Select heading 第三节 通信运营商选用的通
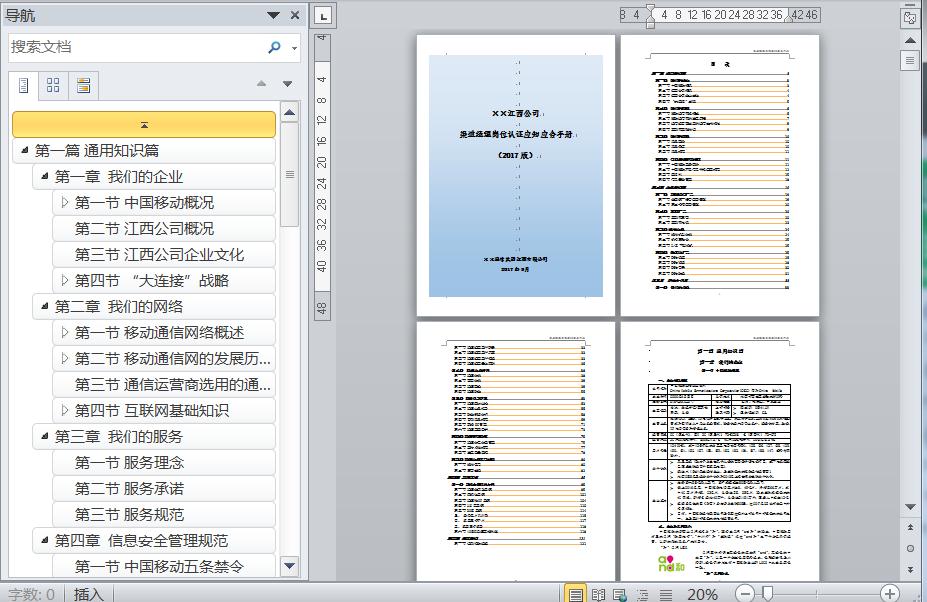 pos(164,385)
